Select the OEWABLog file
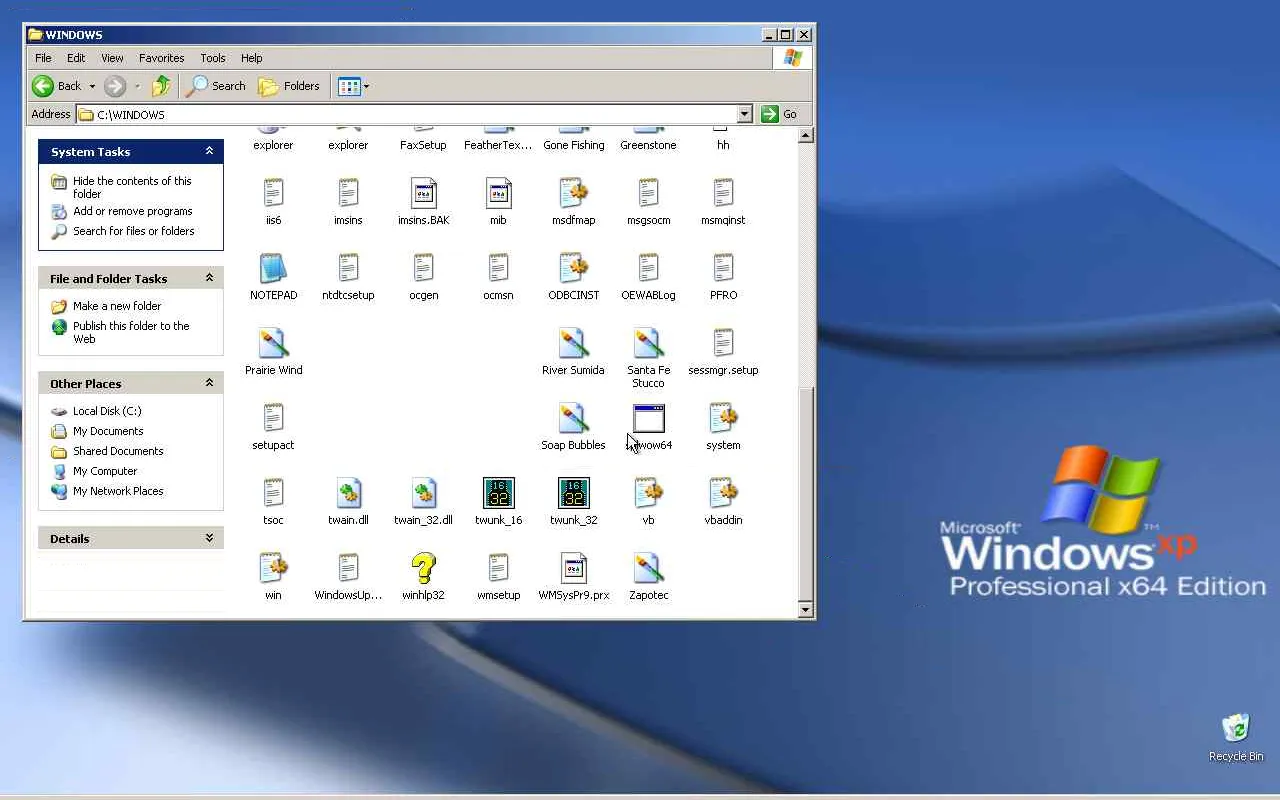This screenshot has width=1280, height=800. pyautogui.click(x=648, y=268)
